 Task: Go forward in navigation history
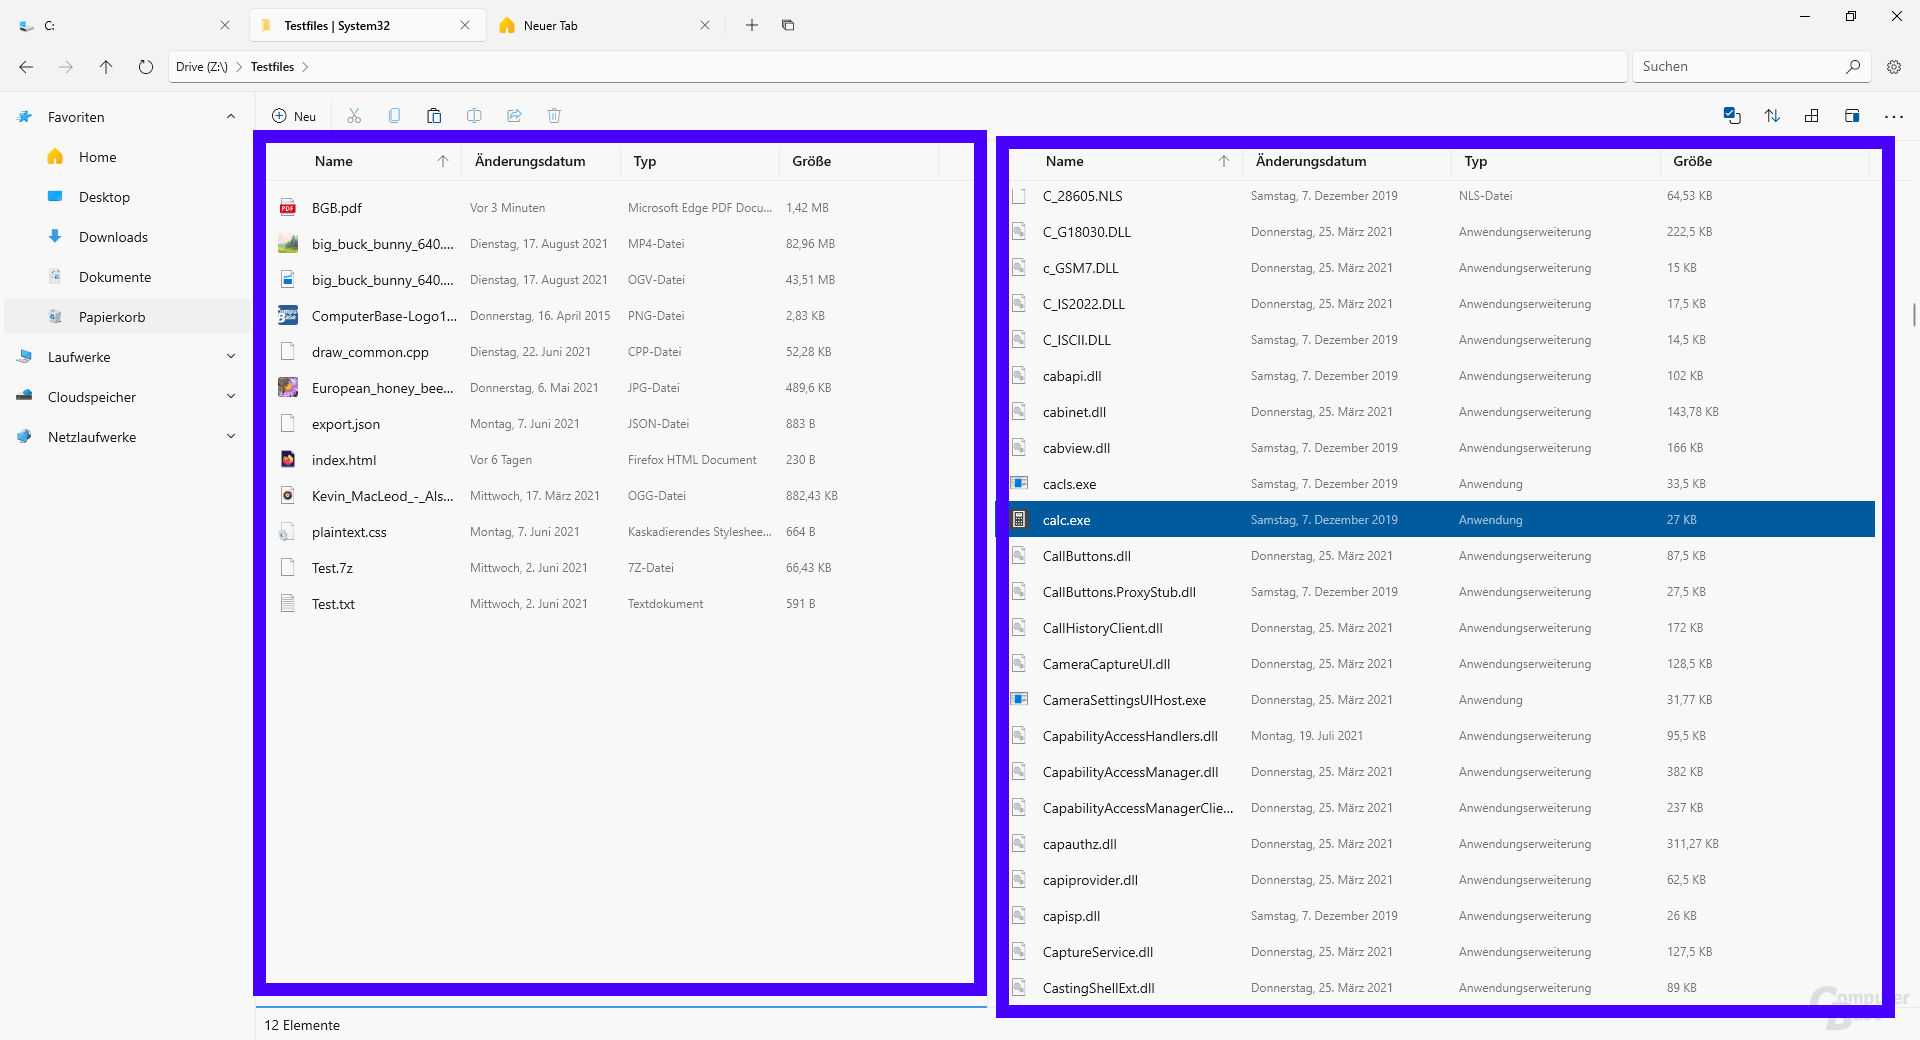click(66, 67)
